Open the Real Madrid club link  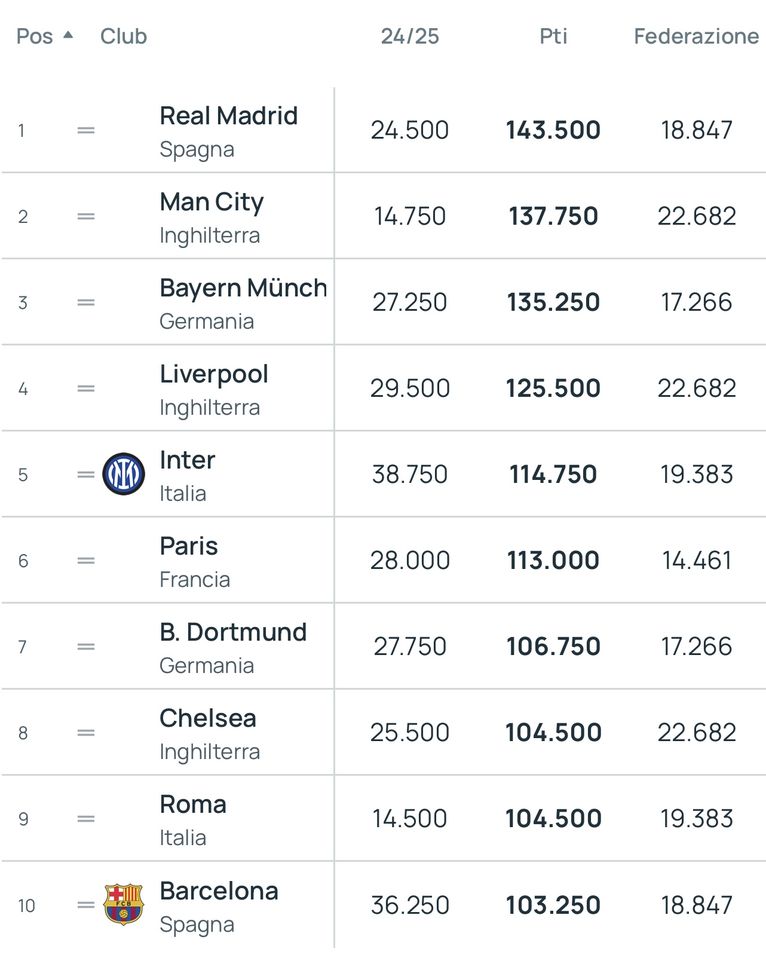(x=228, y=116)
